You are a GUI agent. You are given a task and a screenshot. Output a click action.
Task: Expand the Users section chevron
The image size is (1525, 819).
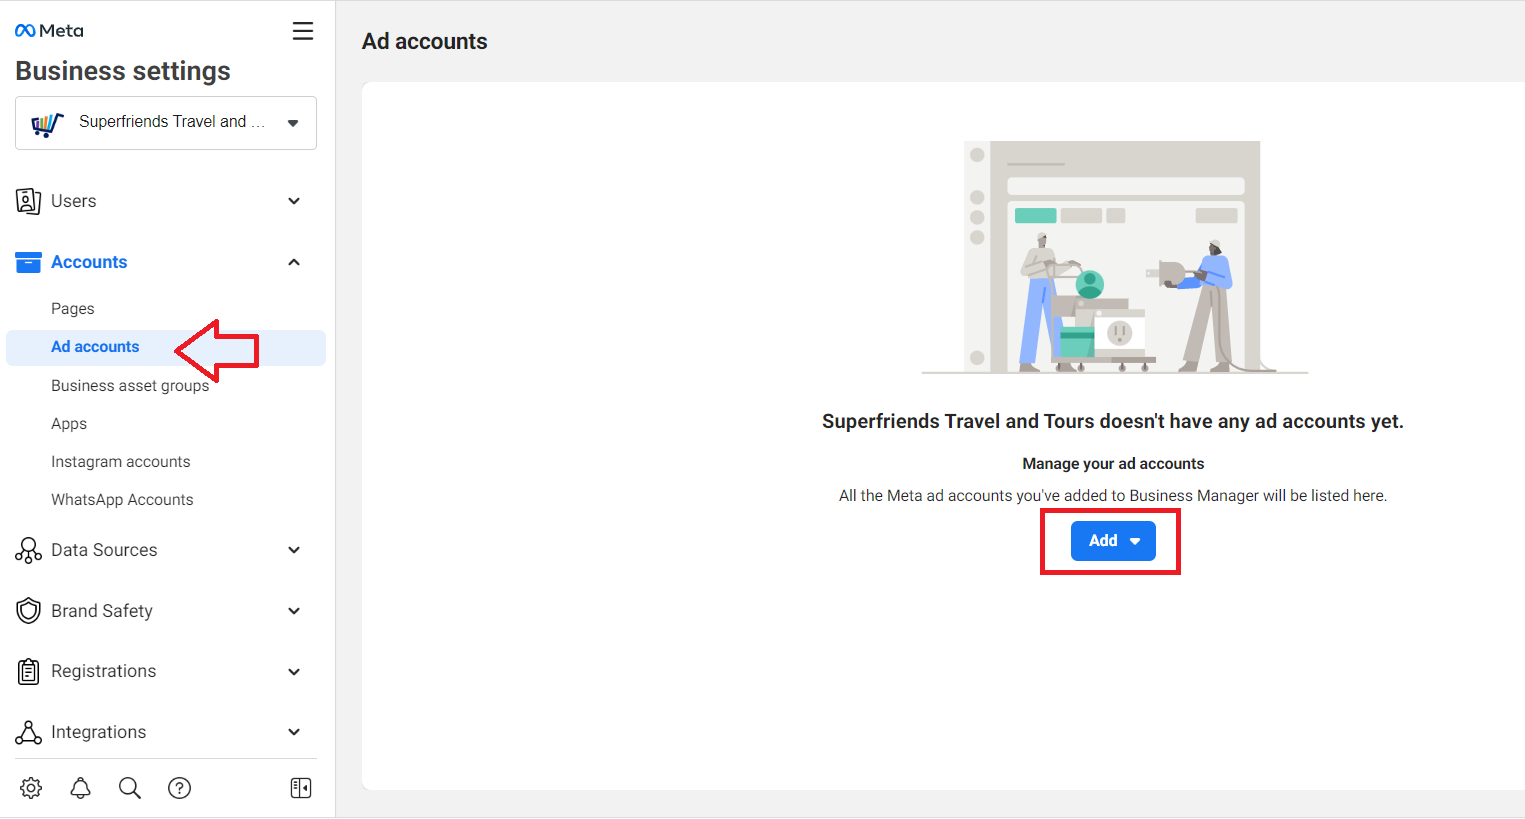tap(294, 201)
